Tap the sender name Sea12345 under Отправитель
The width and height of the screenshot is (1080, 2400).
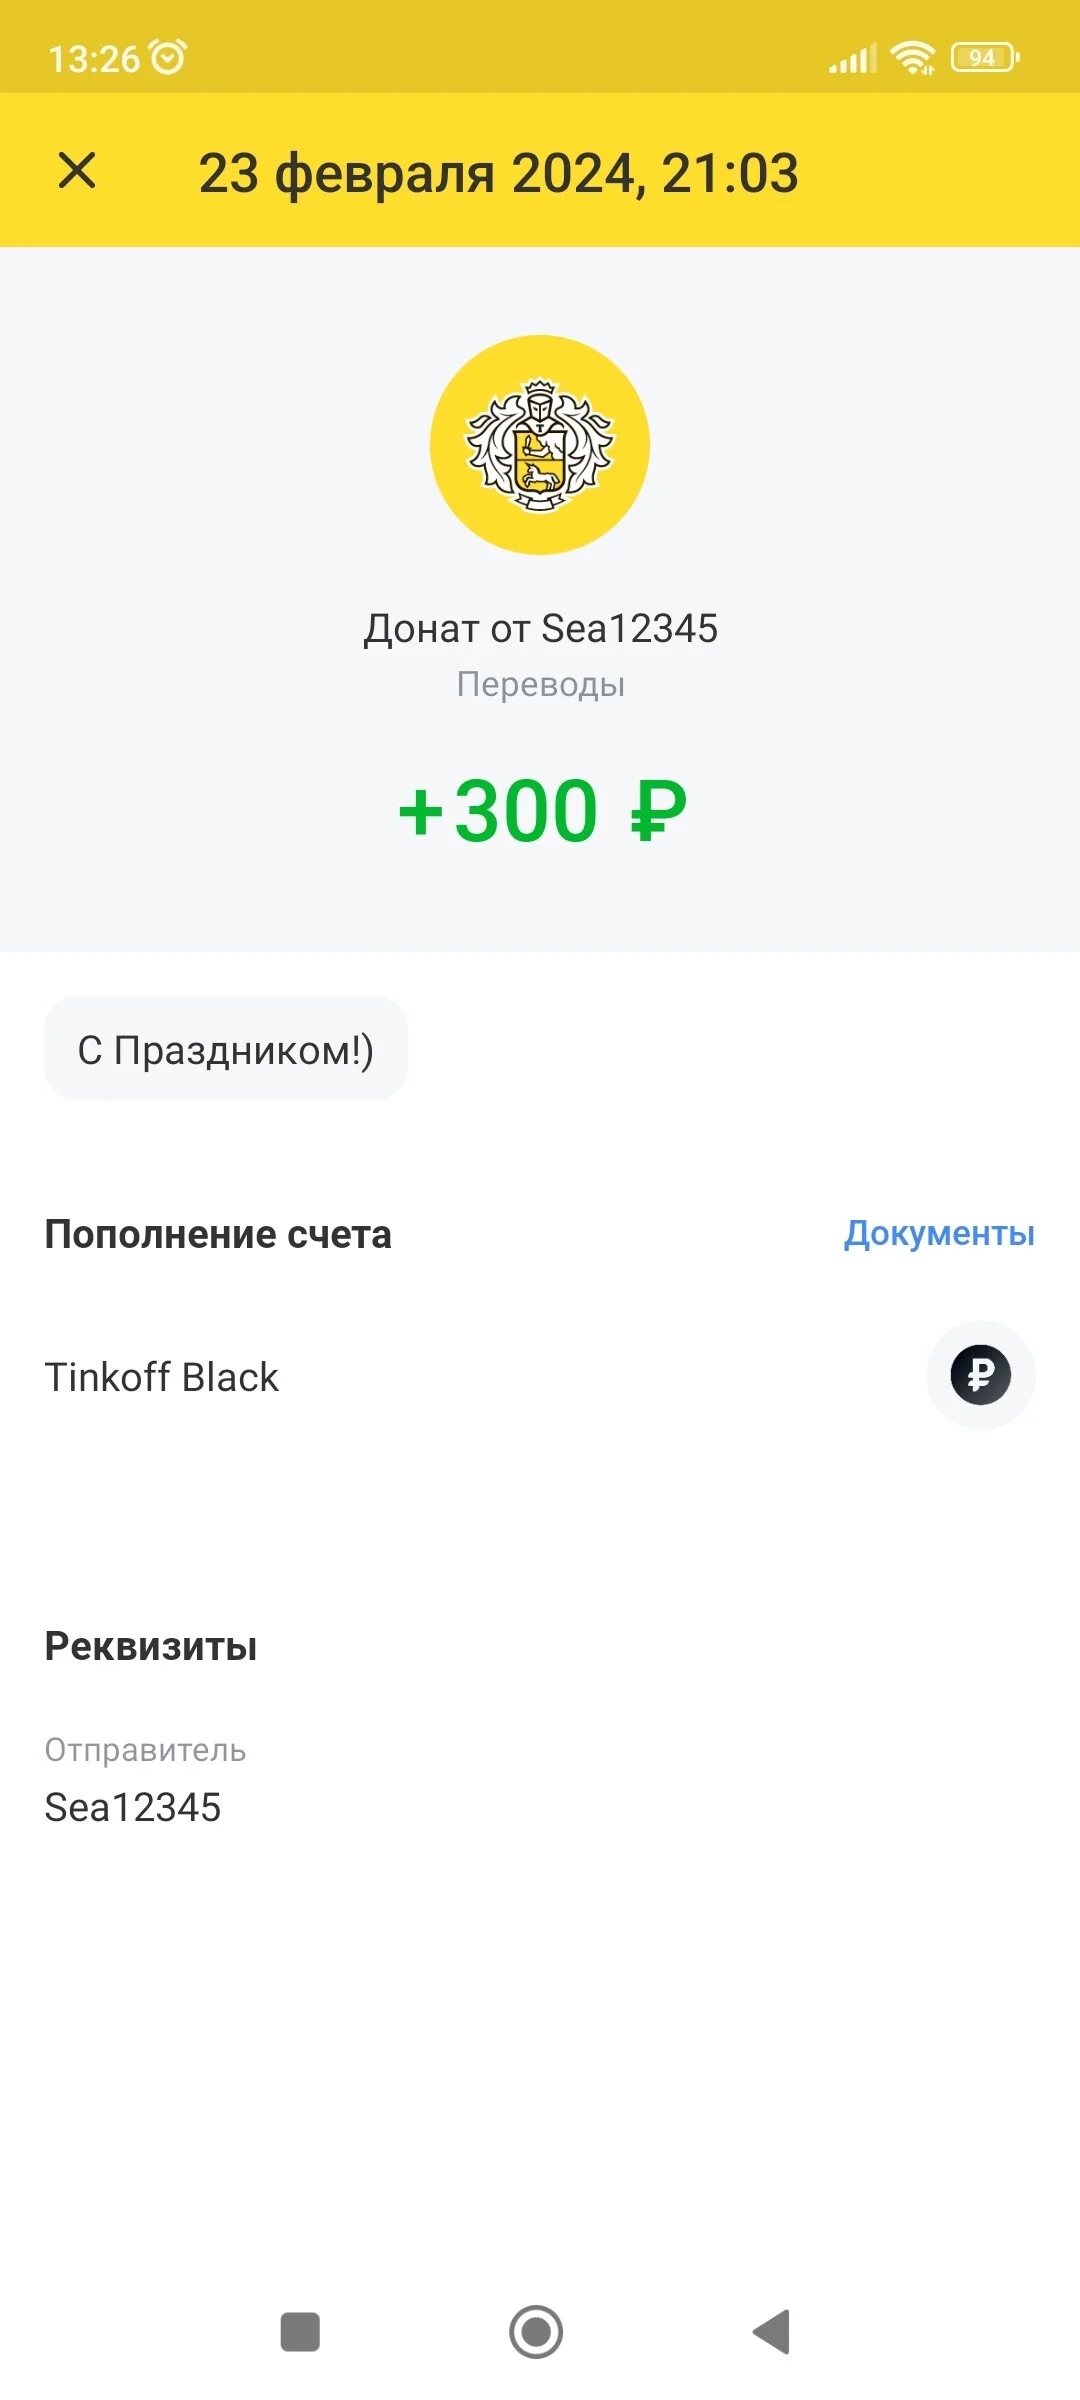pyautogui.click(x=133, y=1807)
